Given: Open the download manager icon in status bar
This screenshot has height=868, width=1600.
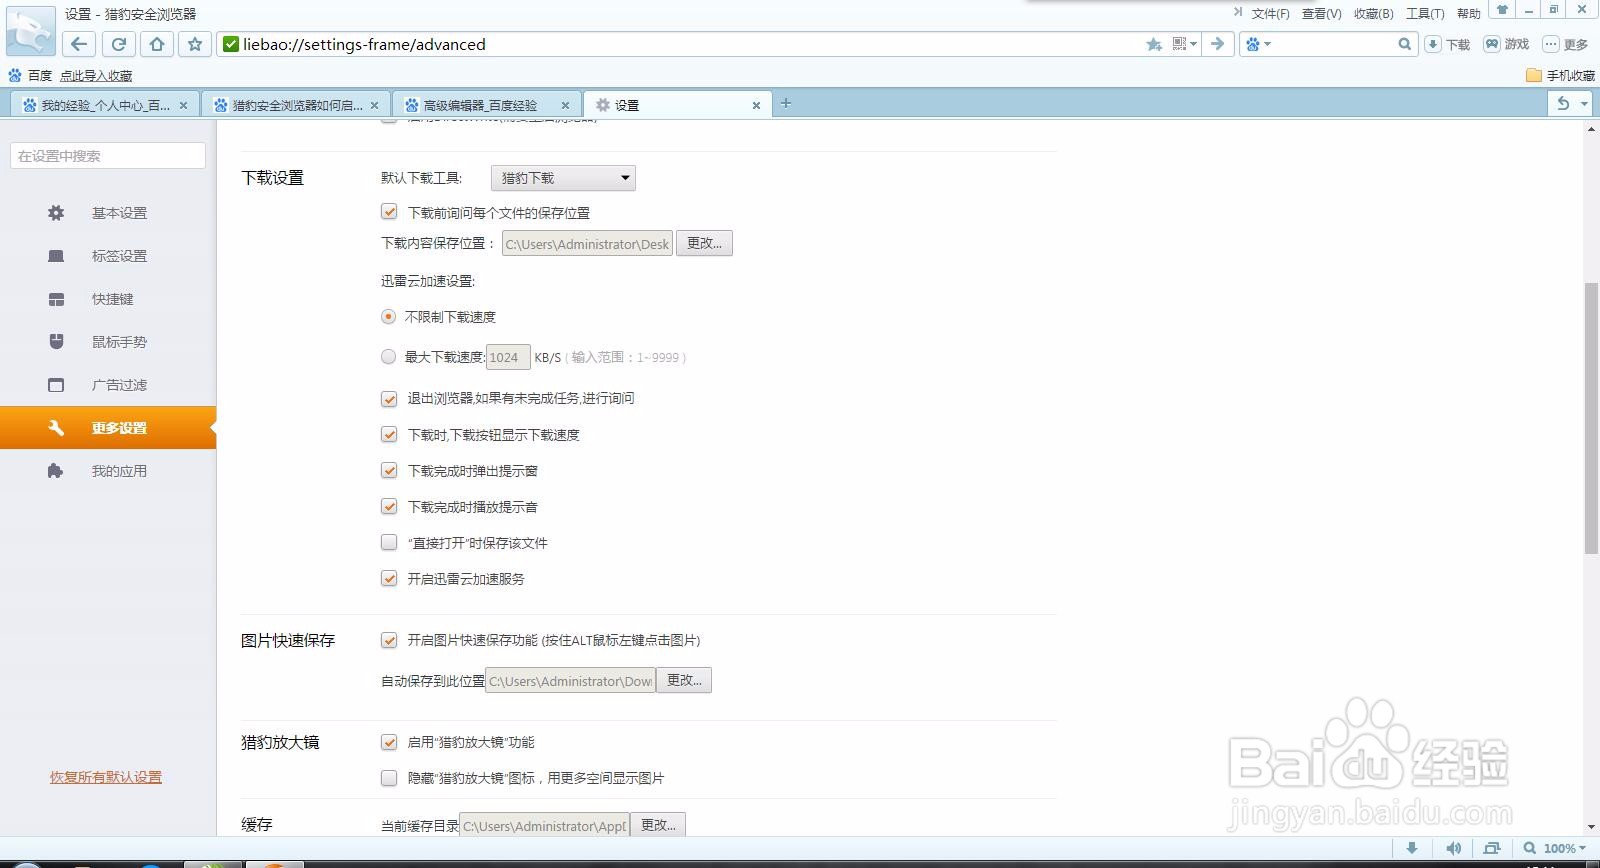Looking at the screenshot, I should click(x=1412, y=848).
